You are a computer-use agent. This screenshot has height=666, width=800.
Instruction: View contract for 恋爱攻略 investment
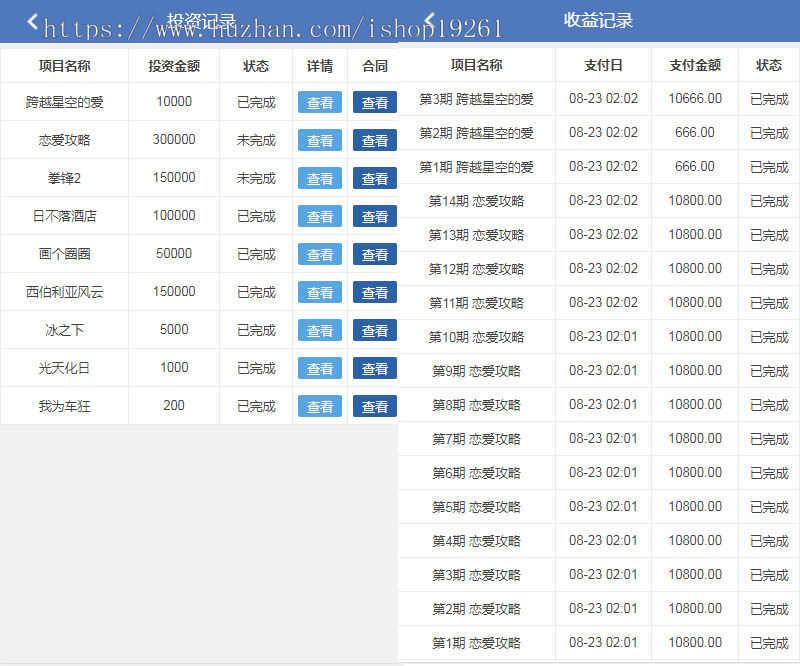coord(375,140)
